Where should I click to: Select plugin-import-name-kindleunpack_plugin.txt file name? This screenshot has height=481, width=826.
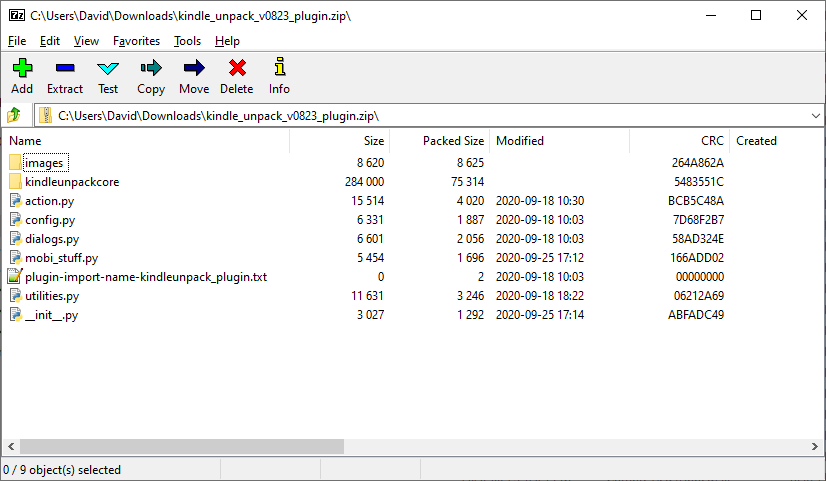pos(146,277)
